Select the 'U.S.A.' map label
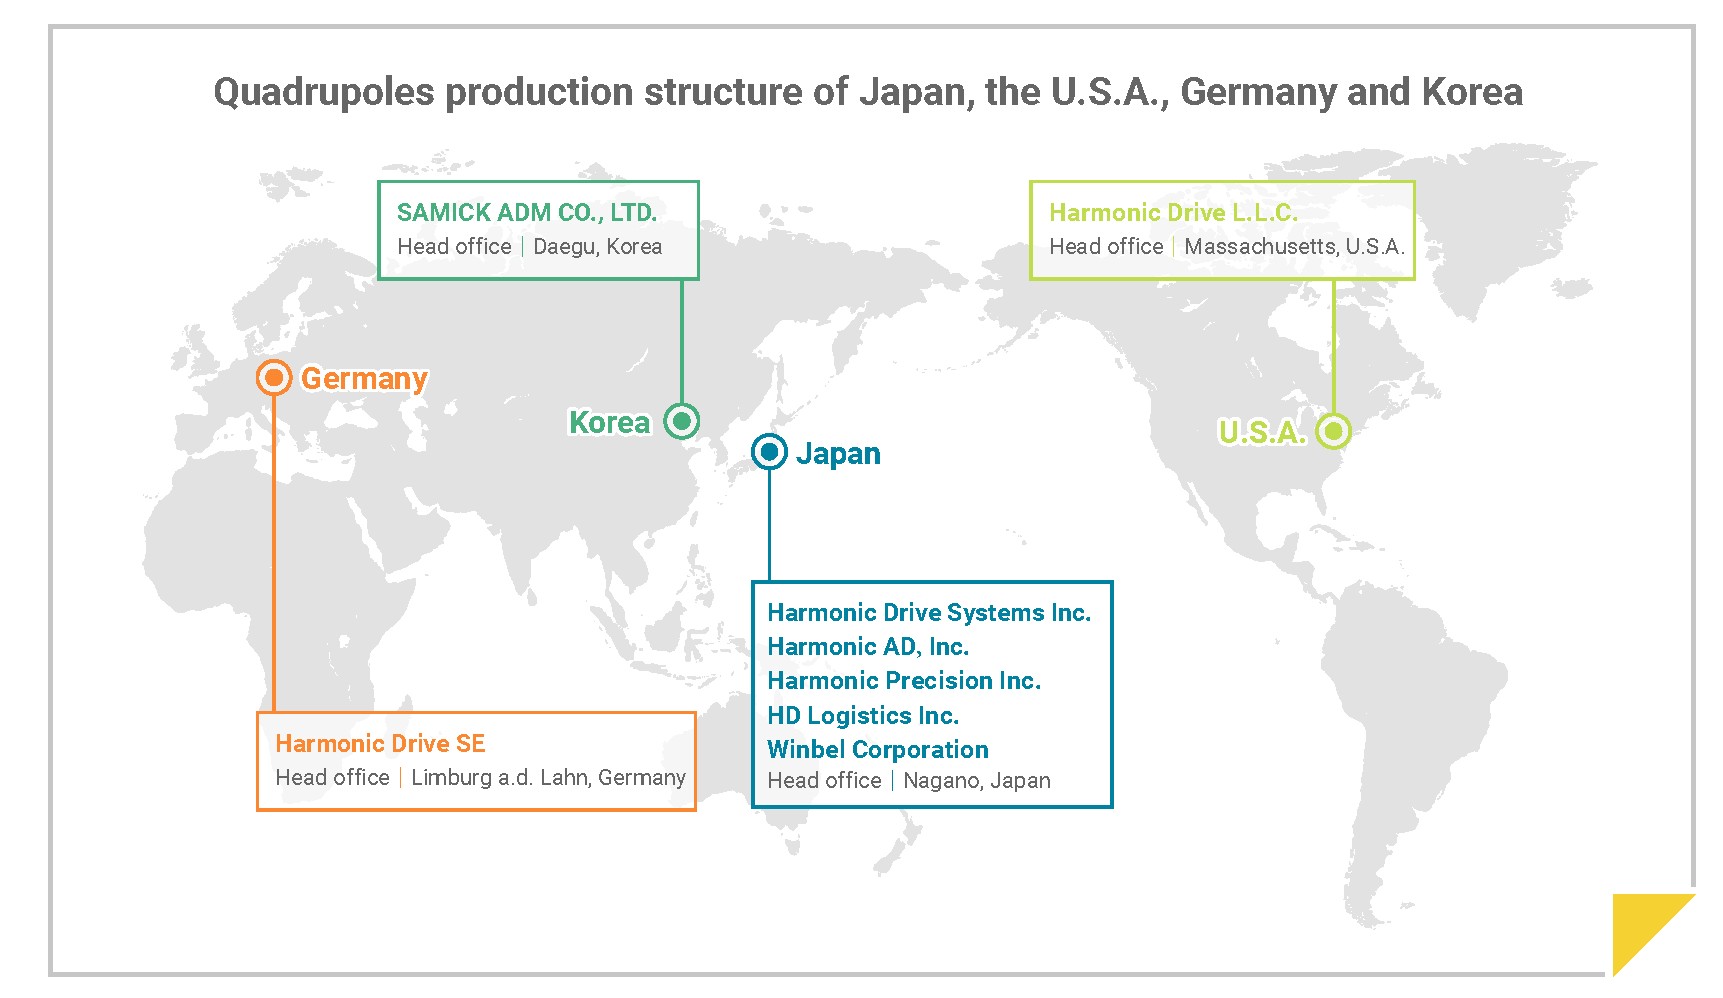 coord(1262,432)
